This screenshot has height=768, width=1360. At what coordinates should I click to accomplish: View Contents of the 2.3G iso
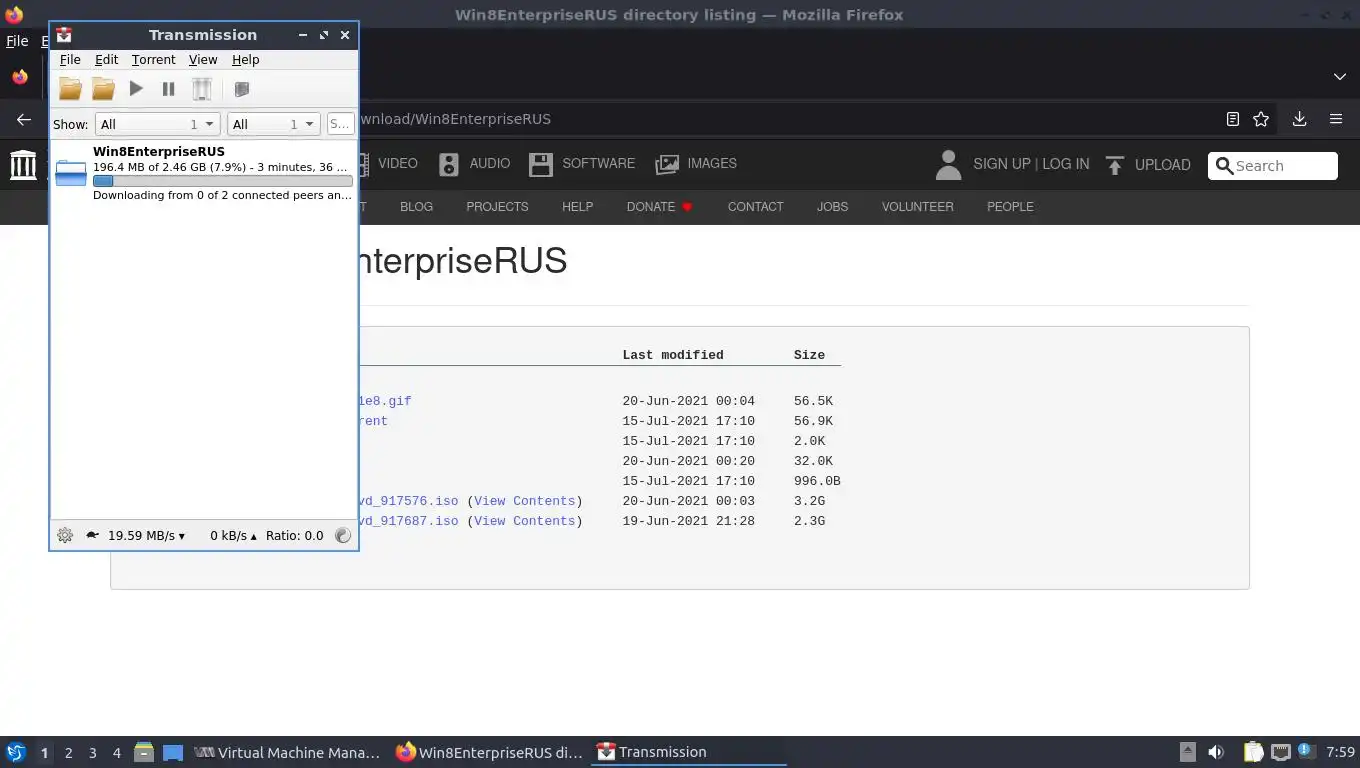point(525,521)
